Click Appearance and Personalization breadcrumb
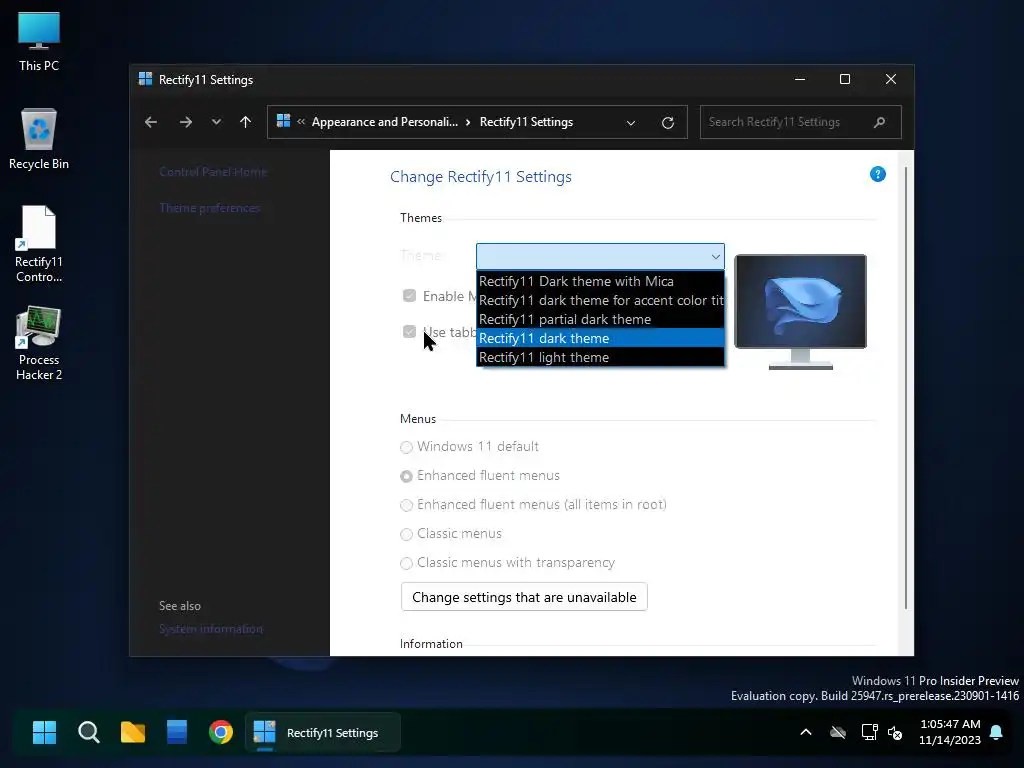The image size is (1024, 768). click(x=385, y=122)
